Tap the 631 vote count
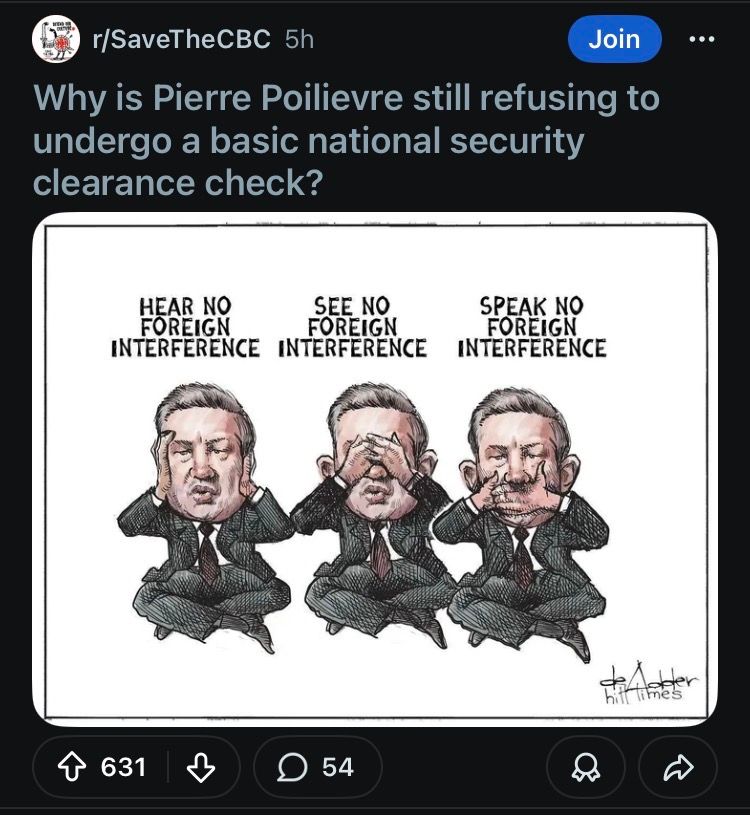 pyautogui.click(x=124, y=767)
